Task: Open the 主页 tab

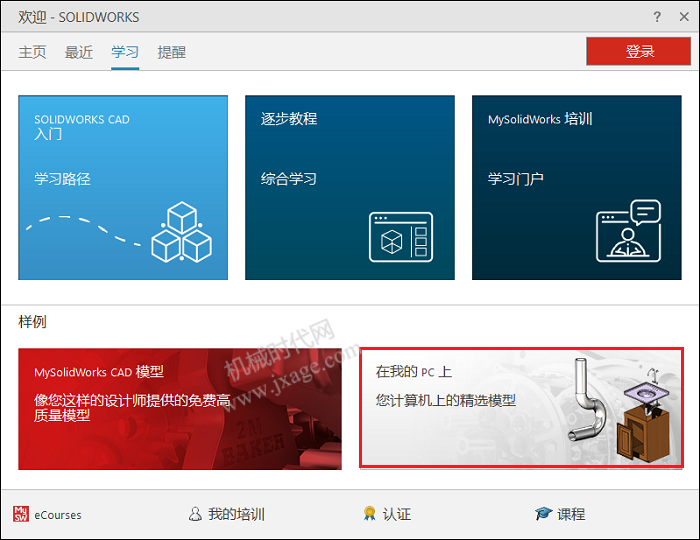Action: pyautogui.click(x=32, y=52)
